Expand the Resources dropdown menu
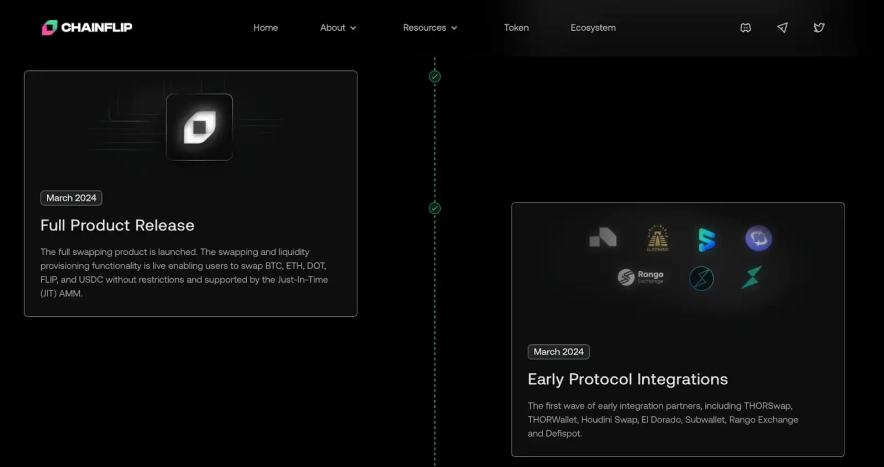 430,28
